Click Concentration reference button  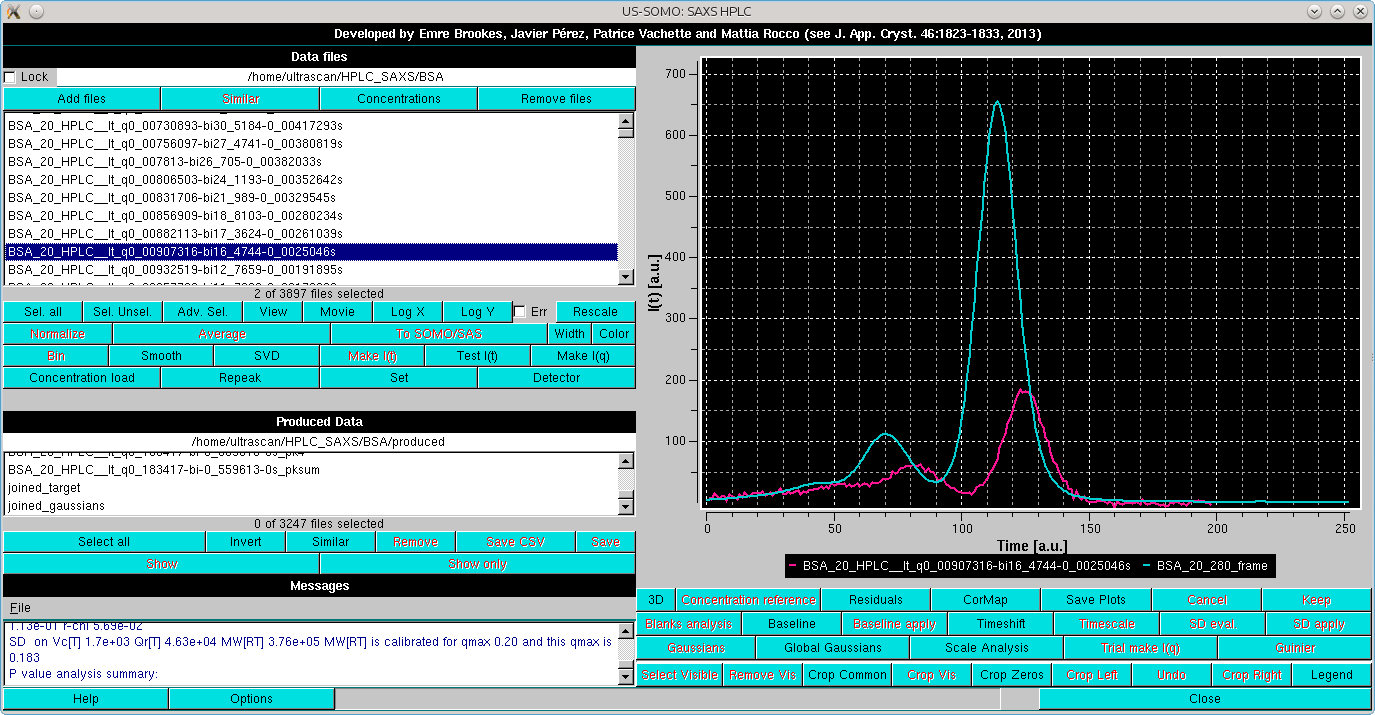pos(748,600)
